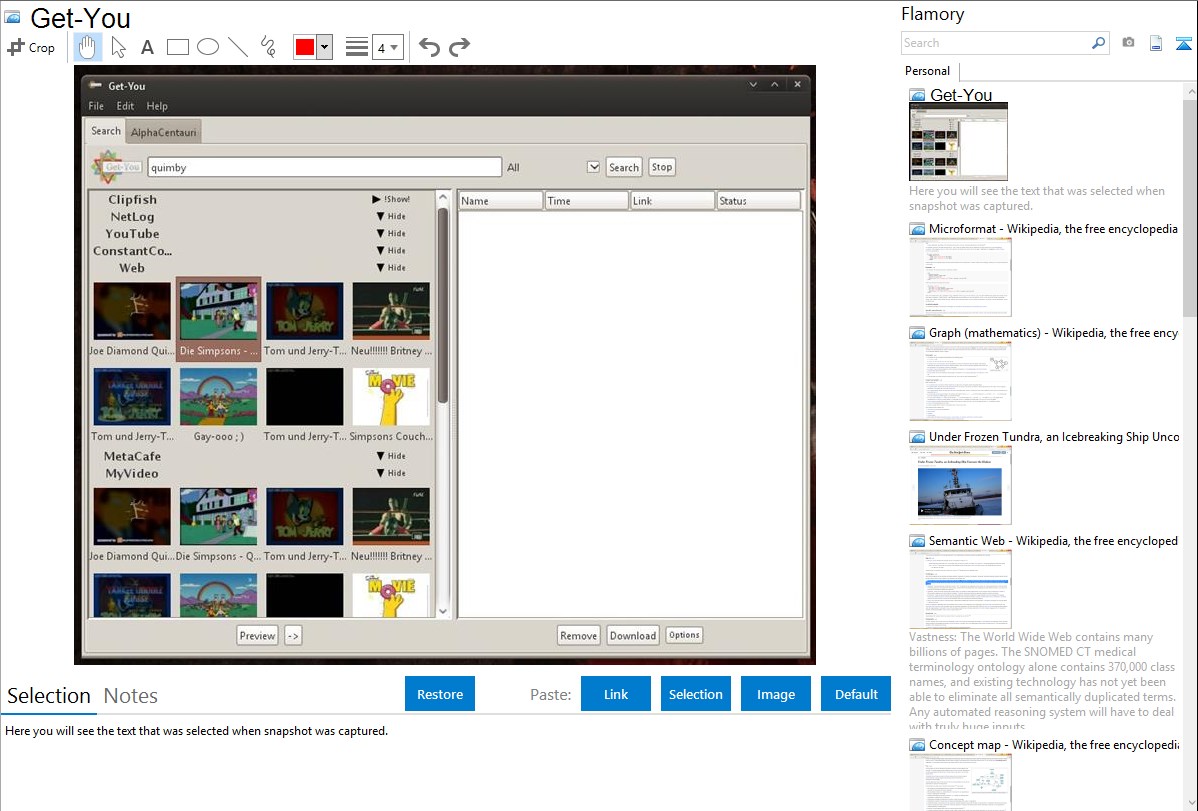The width and height of the screenshot is (1198, 811).
Task: Focus the Flamory Search field
Action: pos(996,43)
